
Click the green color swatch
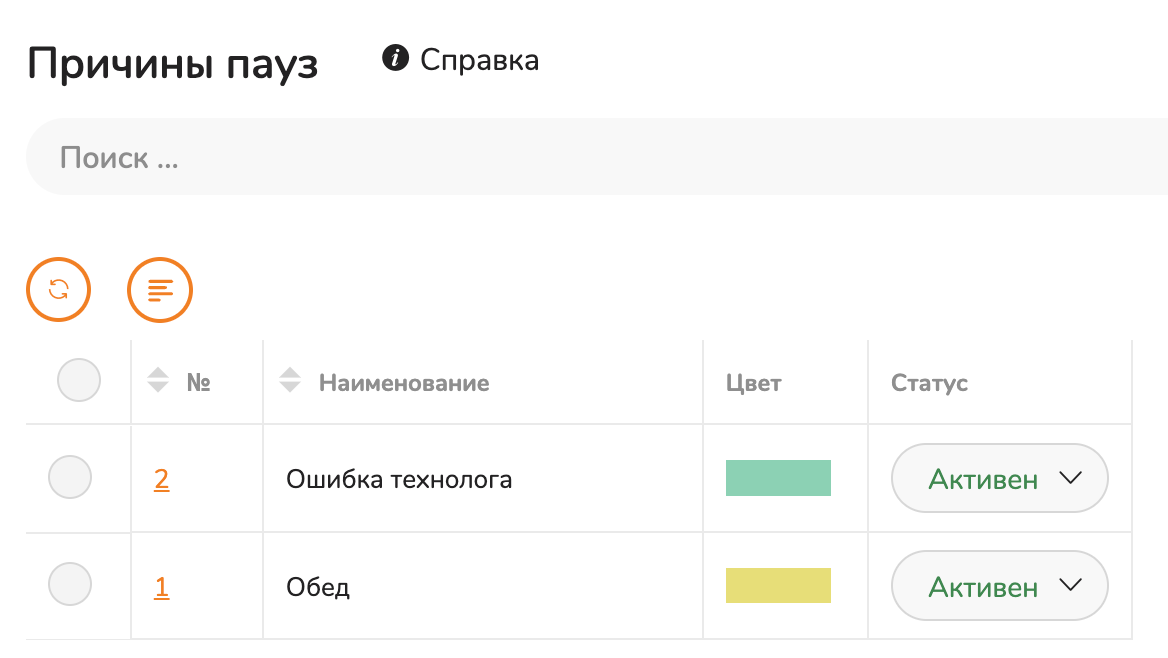click(778, 478)
